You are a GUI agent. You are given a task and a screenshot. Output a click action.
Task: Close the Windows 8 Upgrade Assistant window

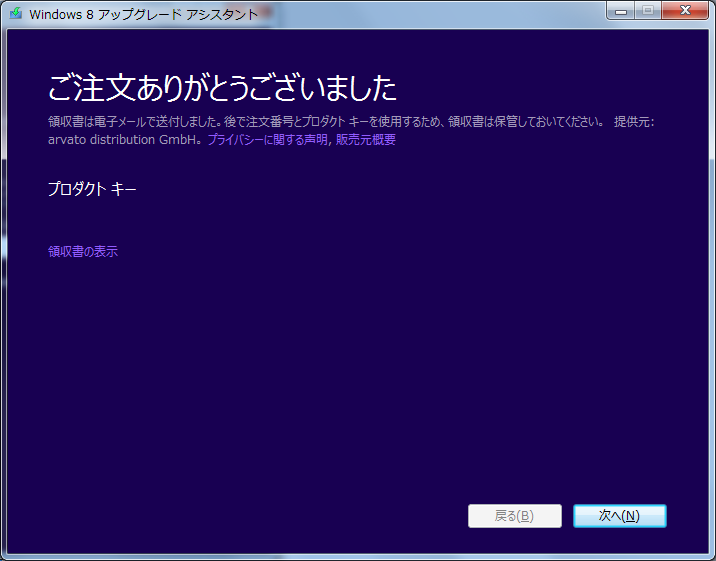(x=685, y=11)
